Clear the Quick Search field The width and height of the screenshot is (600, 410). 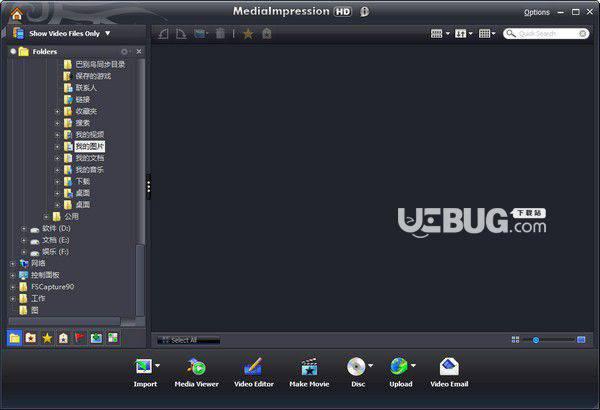[582, 34]
